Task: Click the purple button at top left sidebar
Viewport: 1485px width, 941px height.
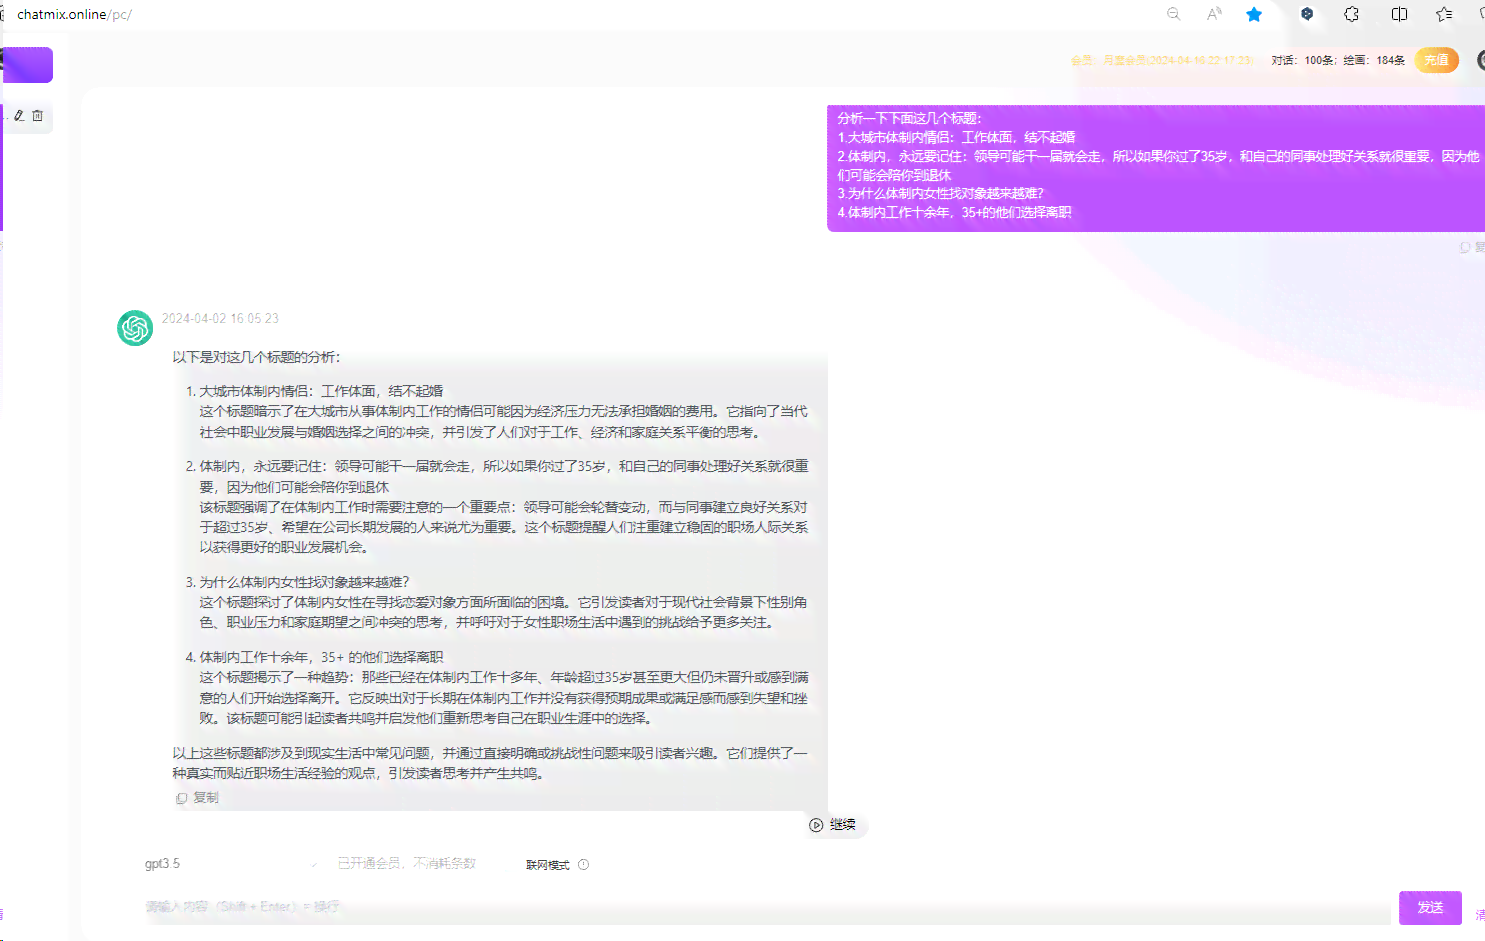Action: (28, 65)
